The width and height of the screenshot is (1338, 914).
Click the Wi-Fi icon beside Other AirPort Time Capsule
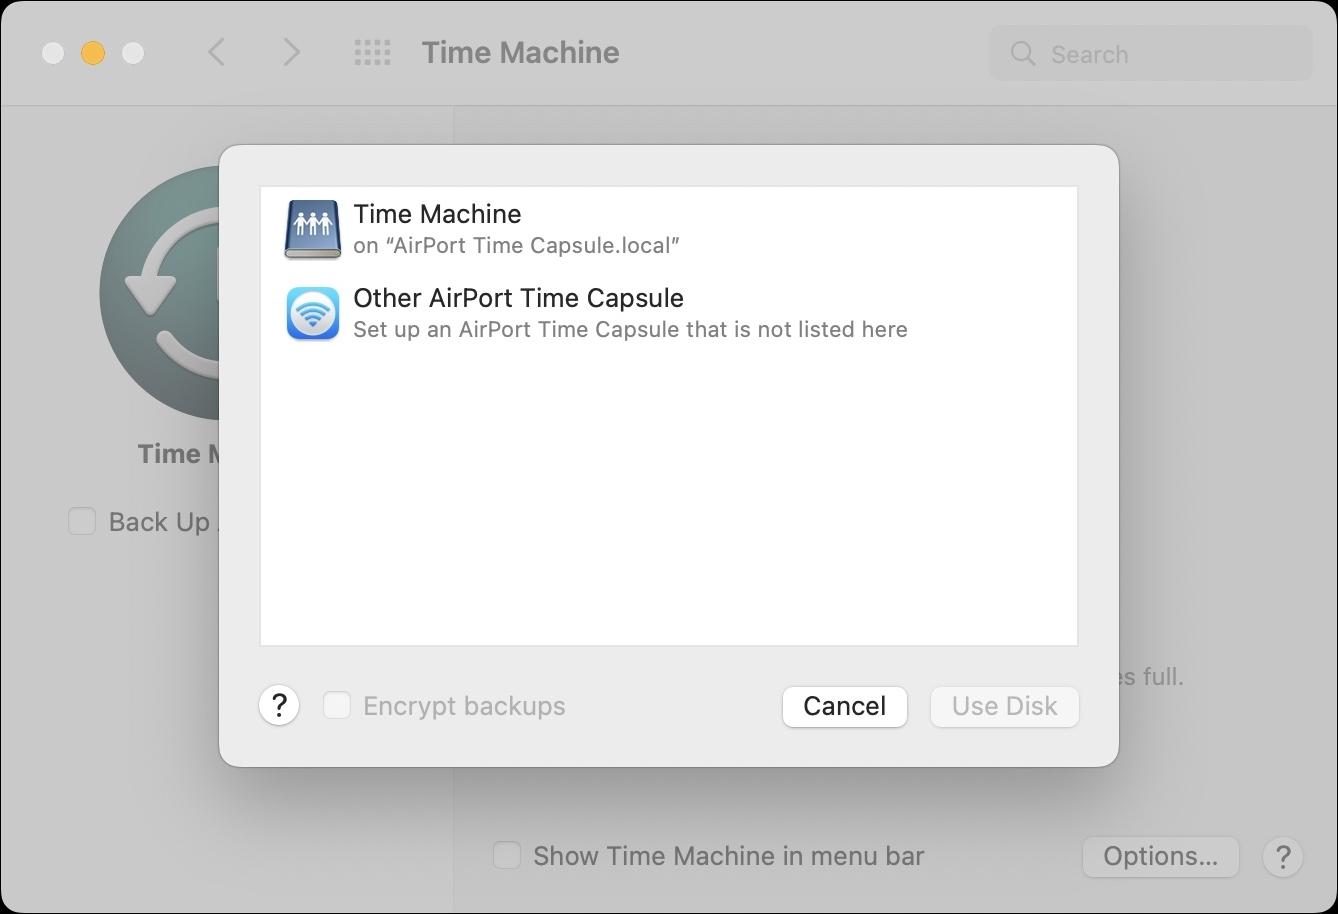[312, 313]
